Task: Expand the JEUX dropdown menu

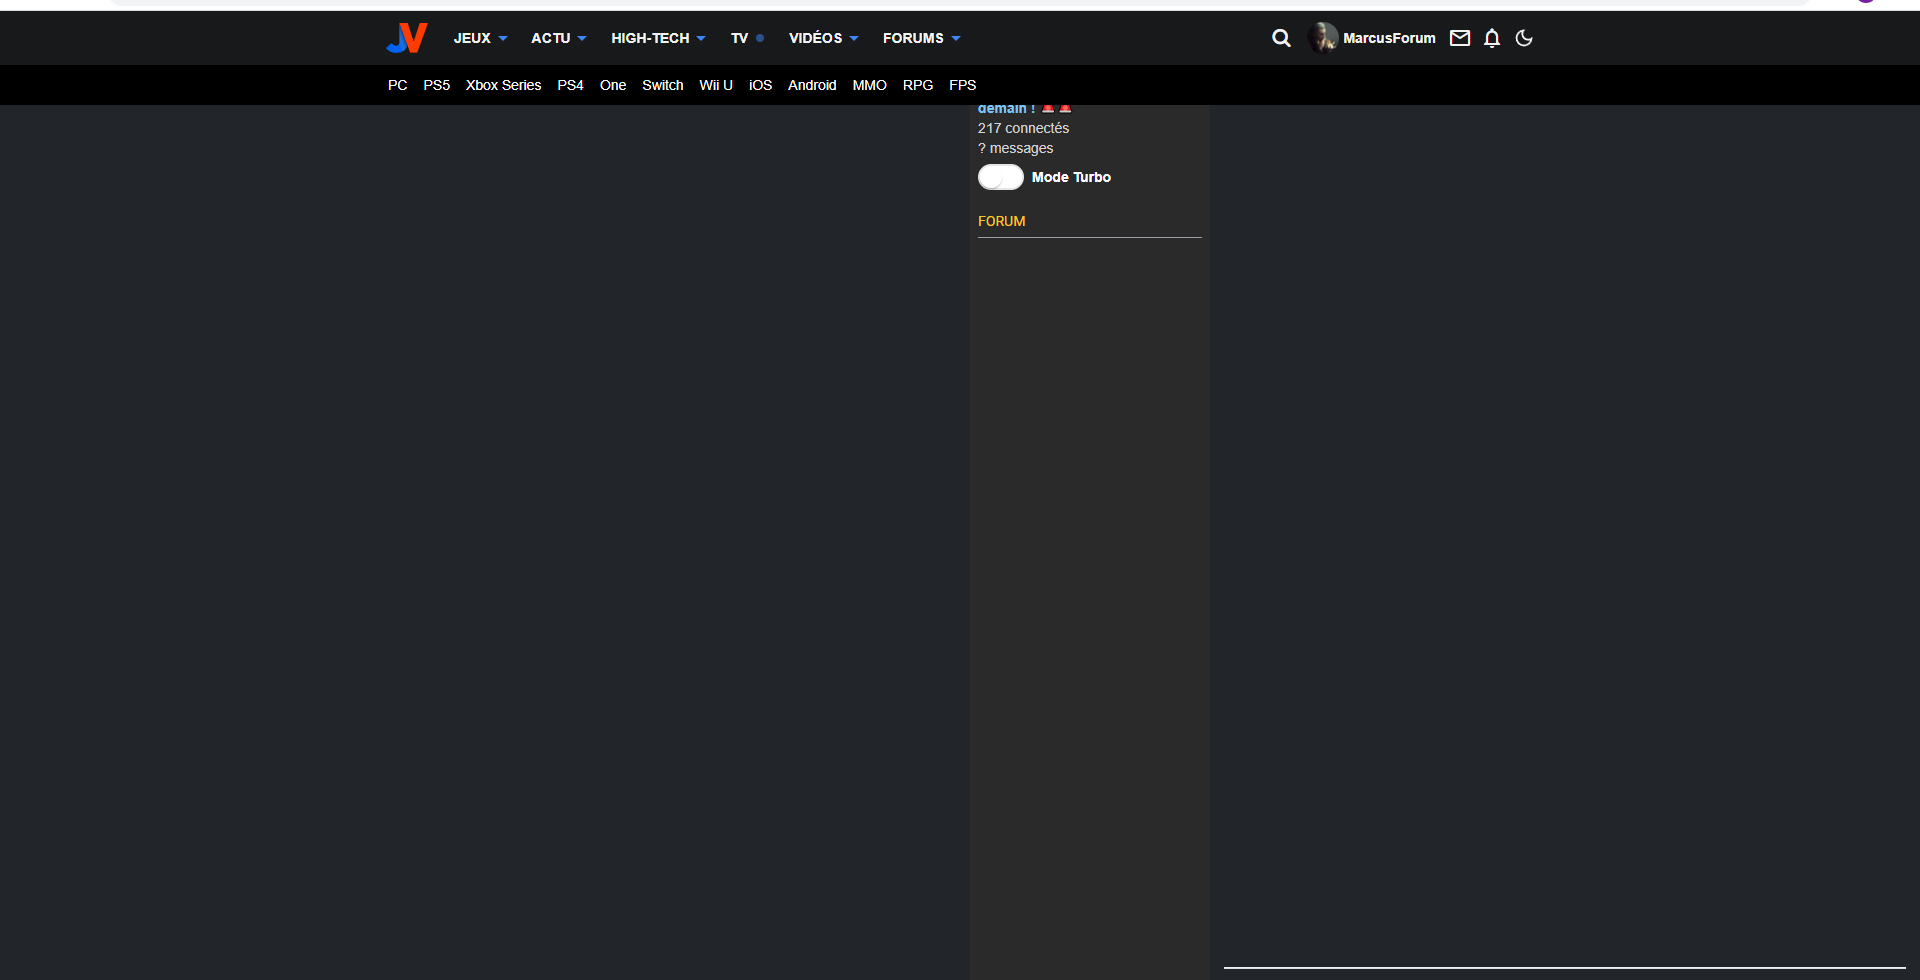Action: [480, 38]
